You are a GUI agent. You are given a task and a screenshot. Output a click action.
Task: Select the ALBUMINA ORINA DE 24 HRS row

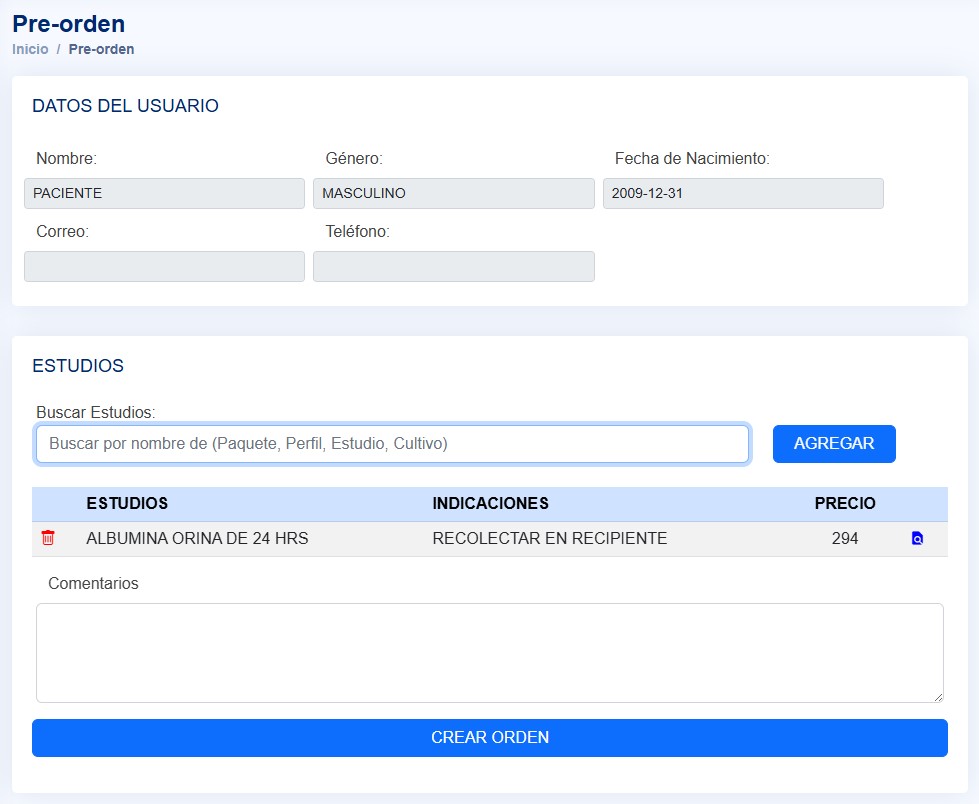coord(197,538)
